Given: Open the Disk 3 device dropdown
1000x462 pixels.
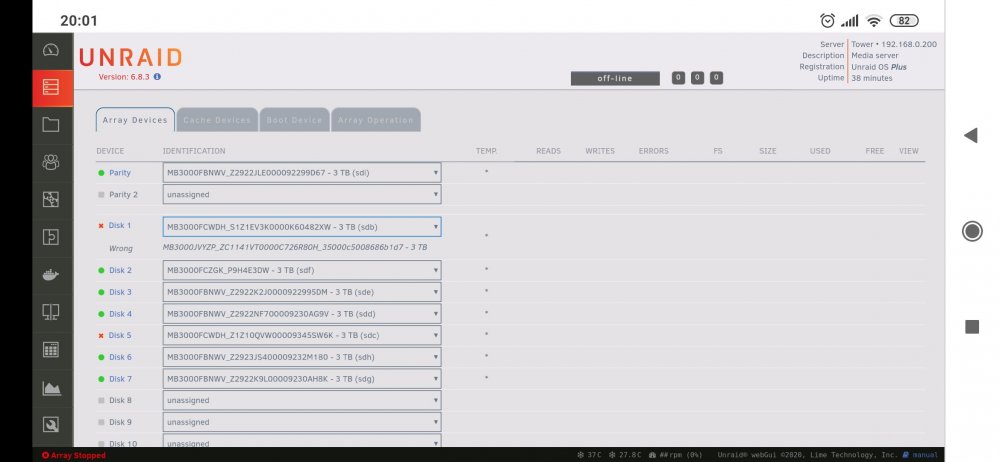Looking at the screenshot, I should (302, 292).
